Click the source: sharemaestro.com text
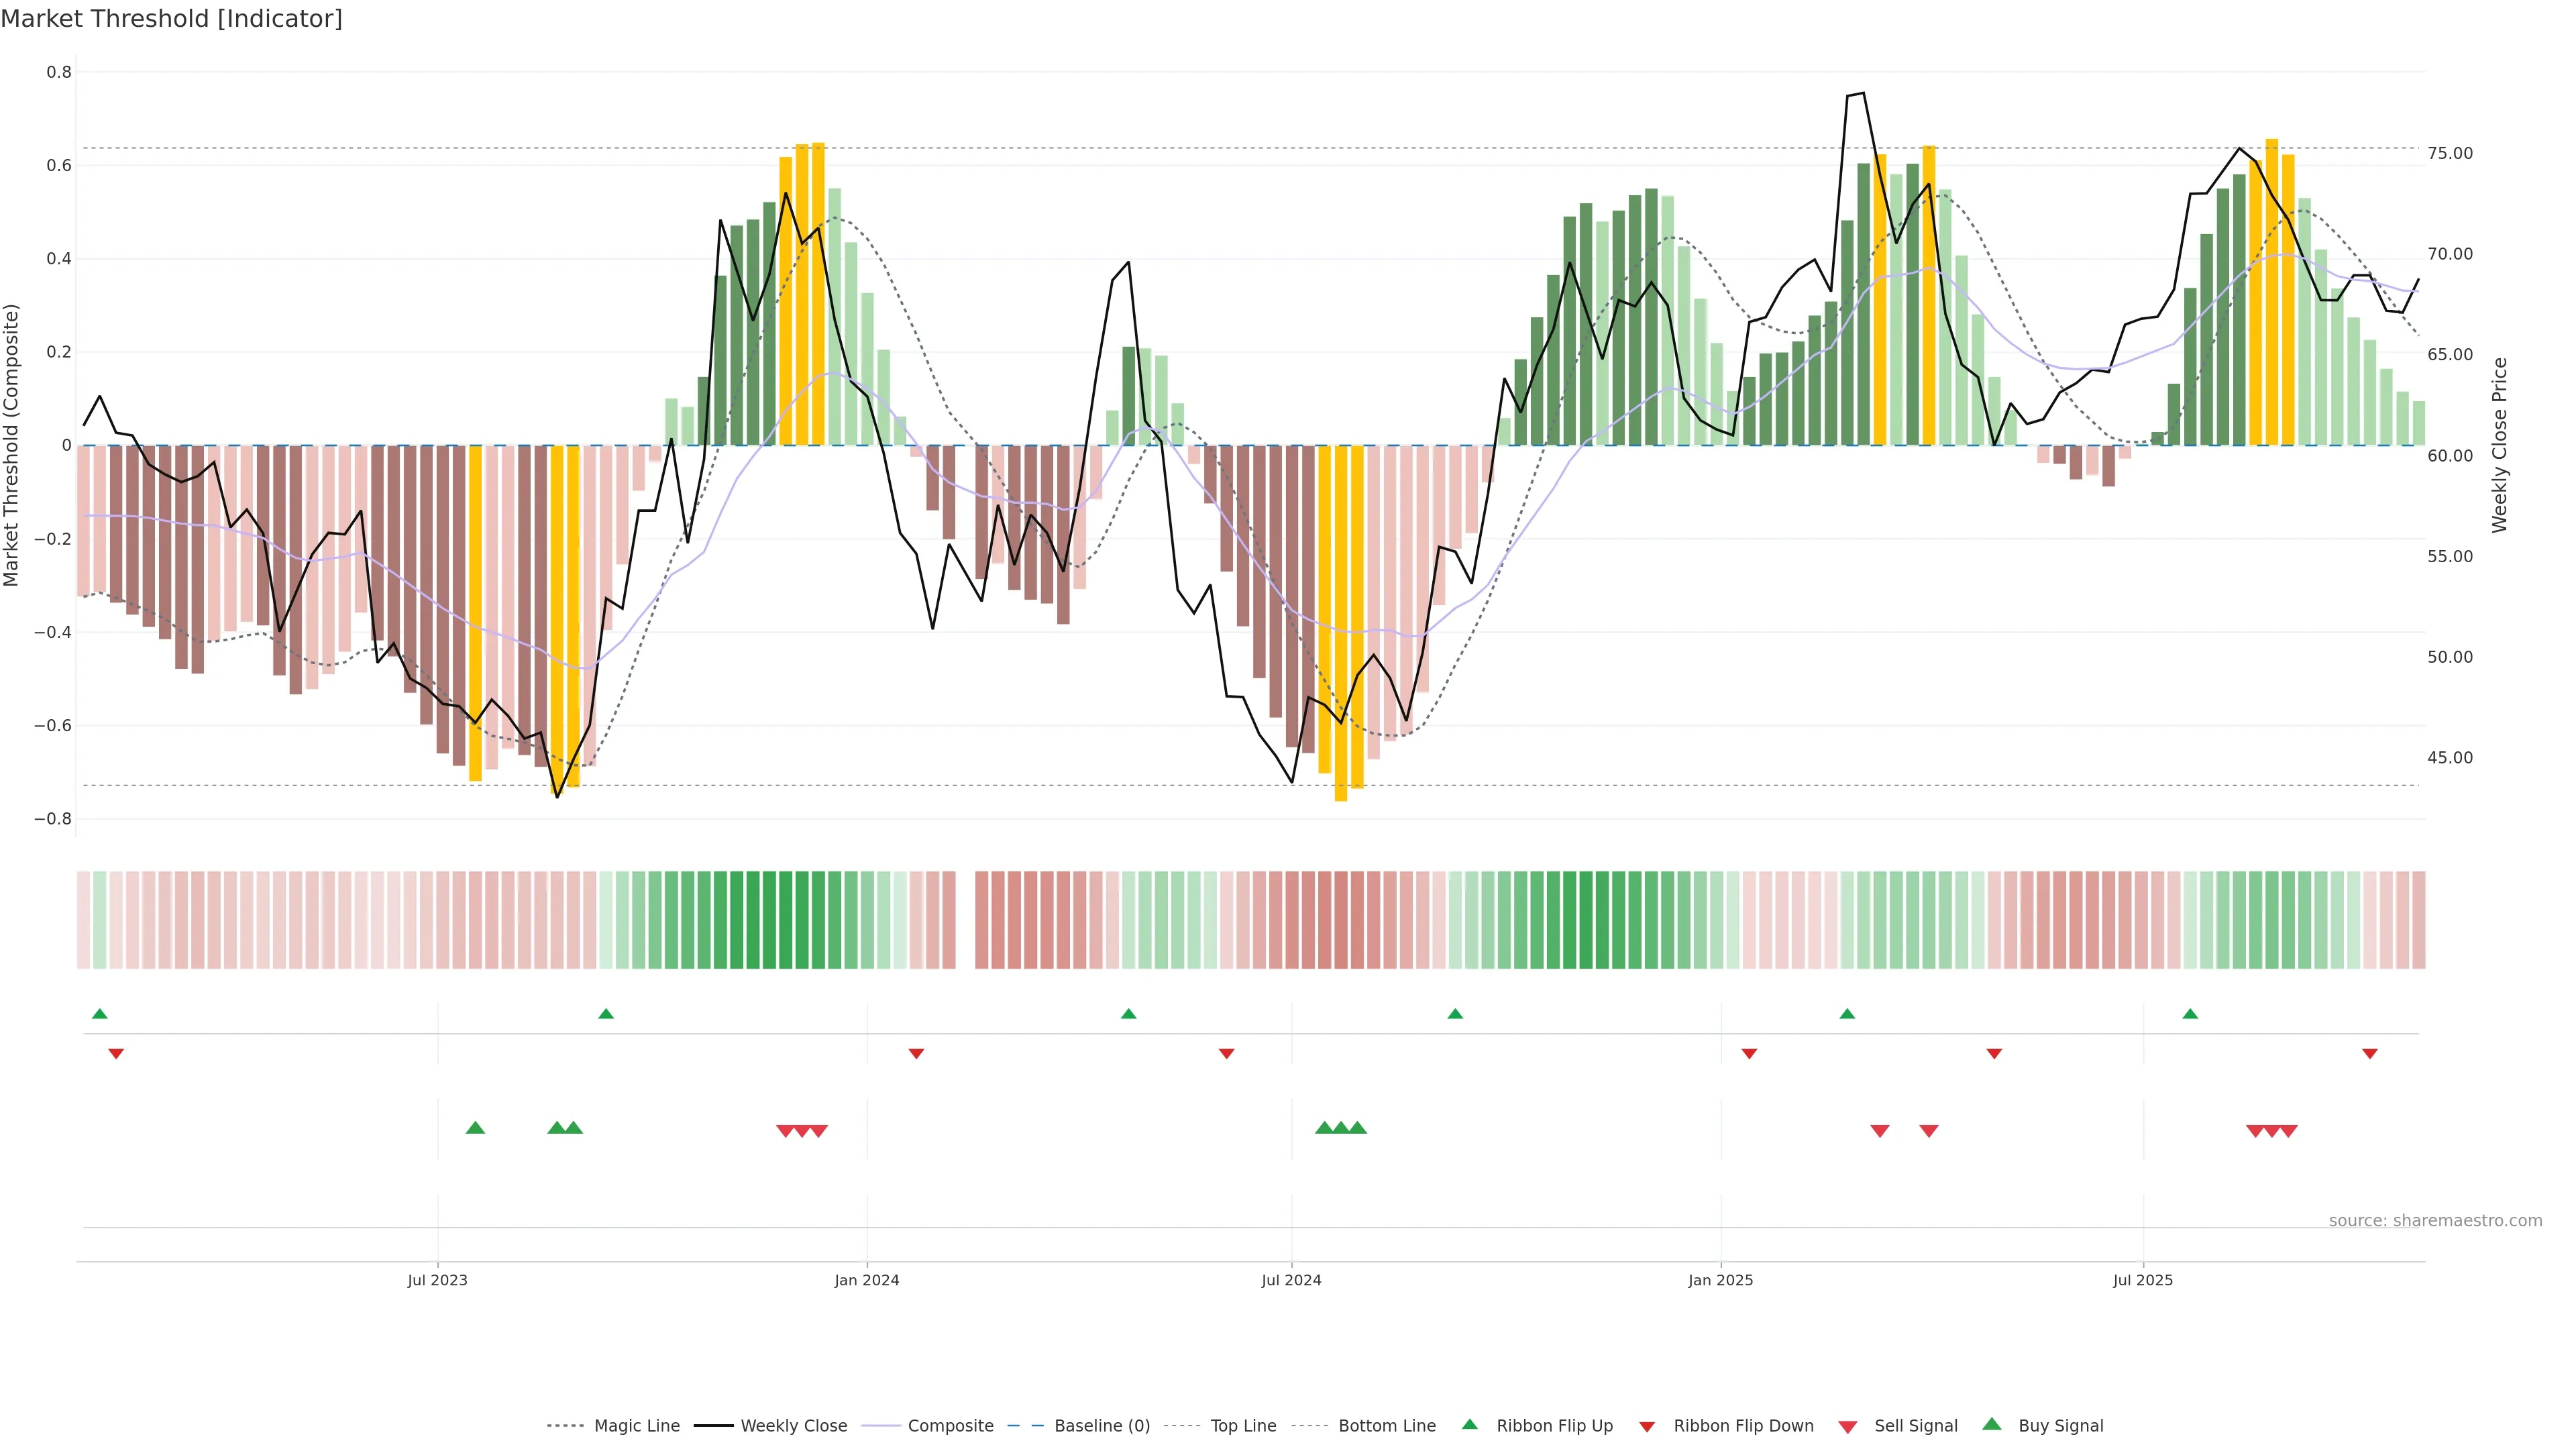Image resolution: width=2576 pixels, height=1449 pixels. pyautogui.click(x=2435, y=1220)
